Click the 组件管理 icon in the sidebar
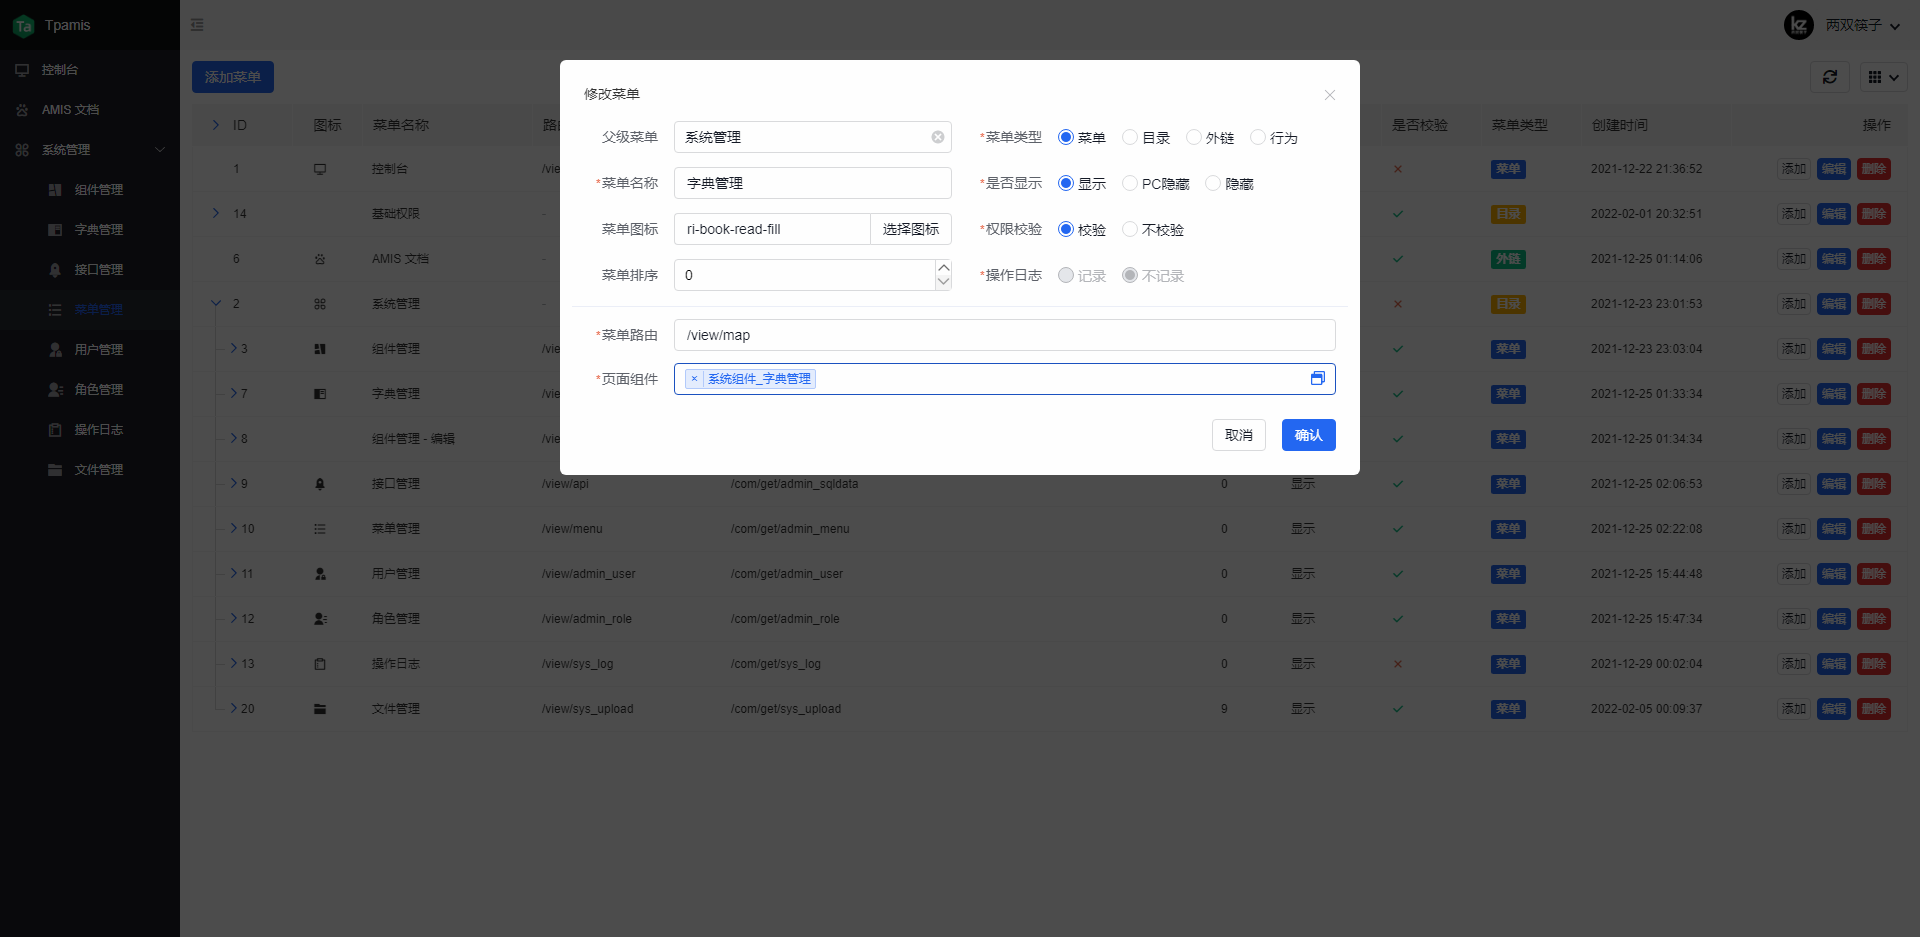 [55, 190]
